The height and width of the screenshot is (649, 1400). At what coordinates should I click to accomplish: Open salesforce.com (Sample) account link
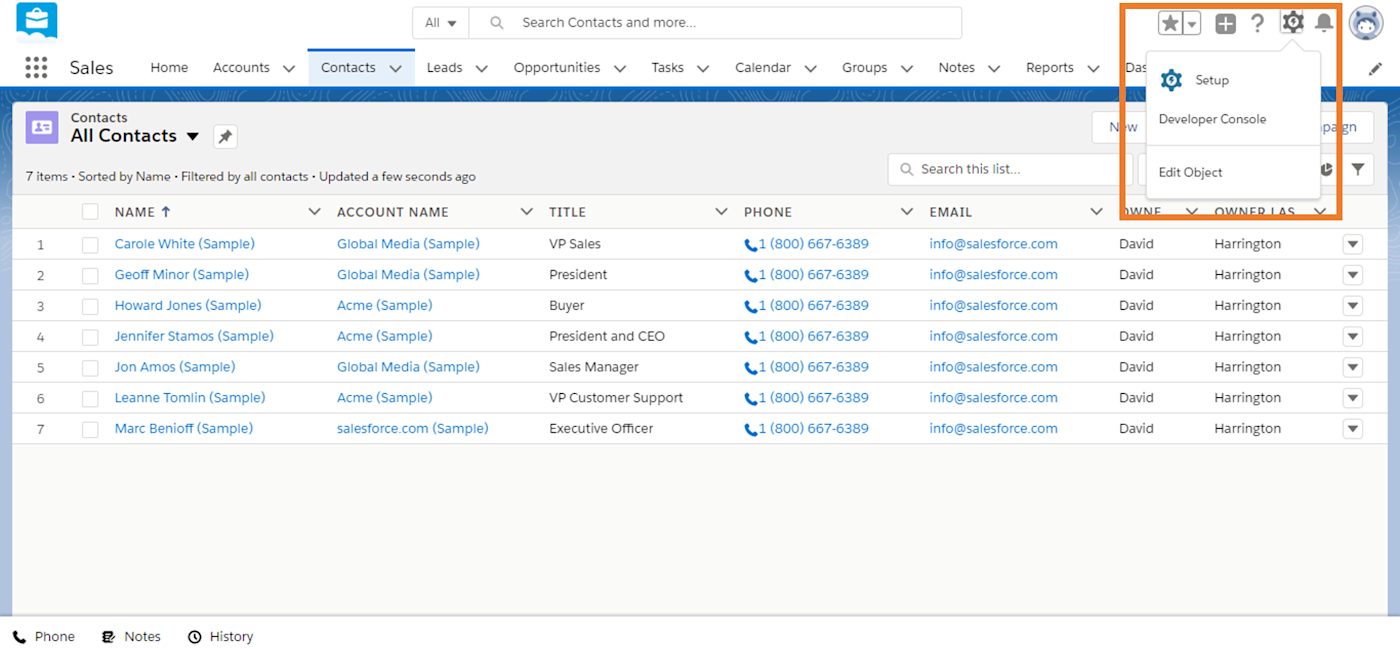pos(413,428)
